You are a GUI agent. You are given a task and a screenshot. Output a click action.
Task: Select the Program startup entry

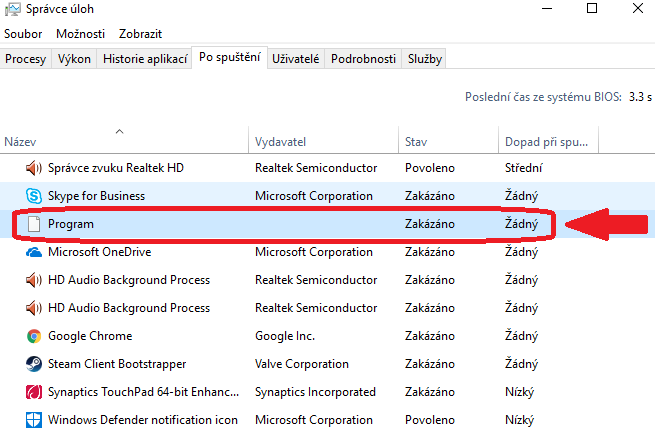(328, 224)
